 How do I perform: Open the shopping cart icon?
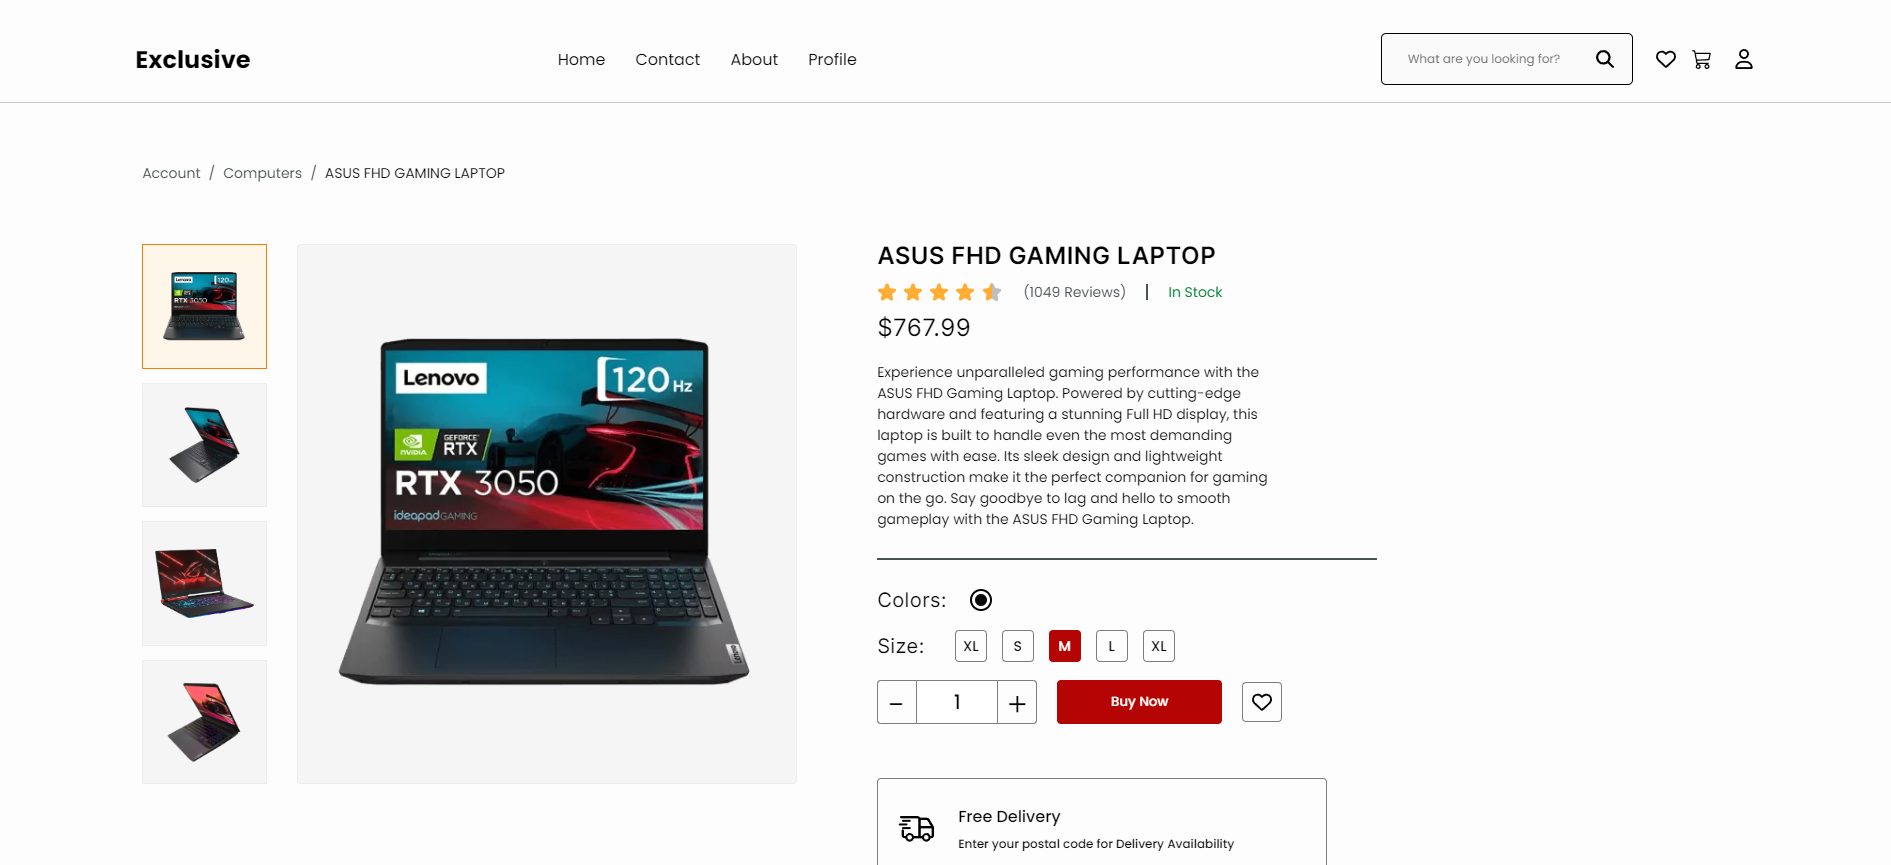[x=1702, y=59]
